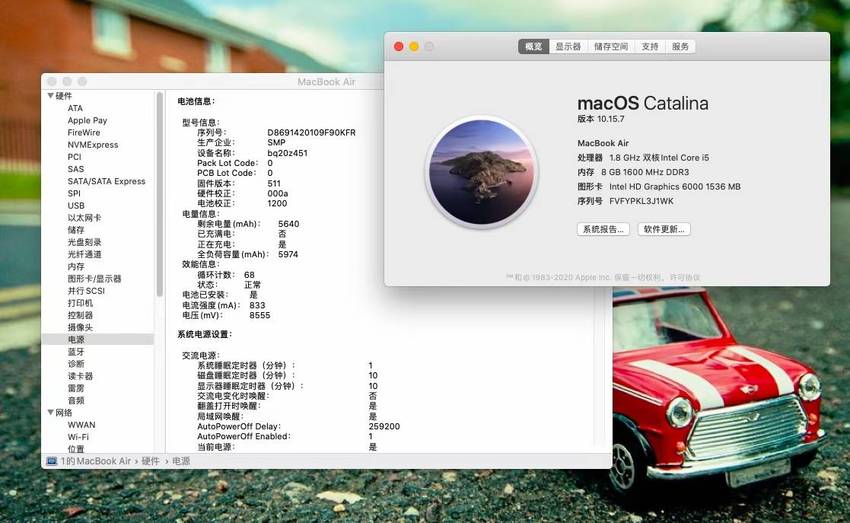Select 内存 in the sidebar
Viewport: 850px width, 523px height.
click(x=76, y=267)
